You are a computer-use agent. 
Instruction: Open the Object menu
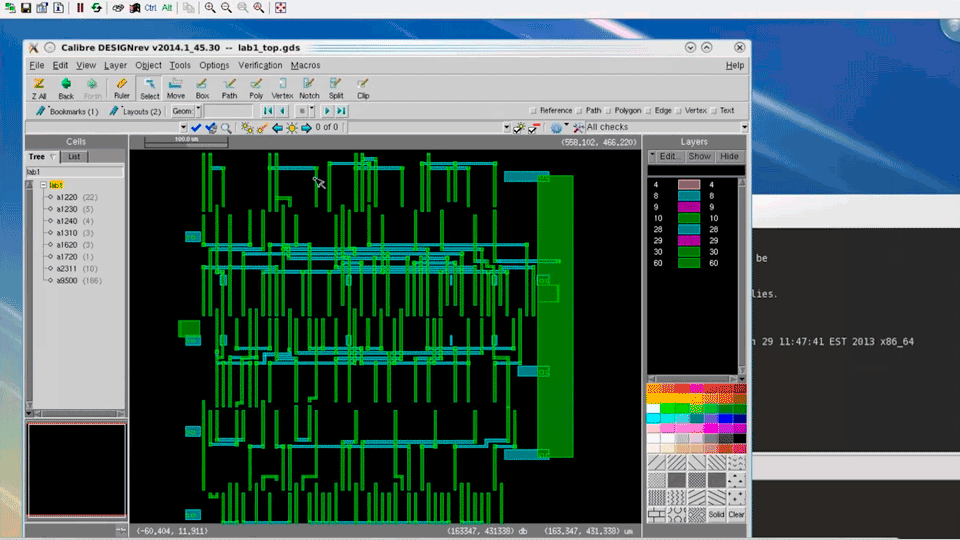tap(148, 65)
